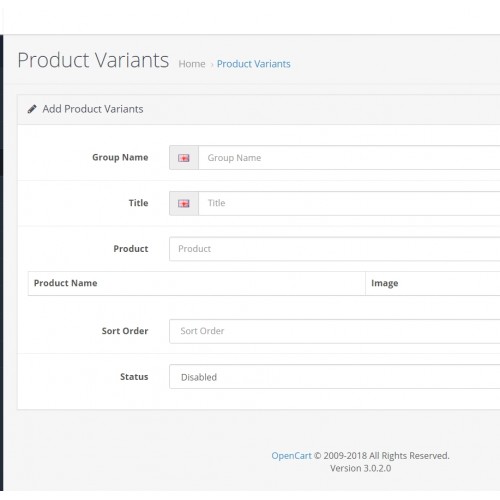Image resolution: width=500 pixels, height=500 pixels.
Task: Click the Image column header
Action: tap(385, 283)
